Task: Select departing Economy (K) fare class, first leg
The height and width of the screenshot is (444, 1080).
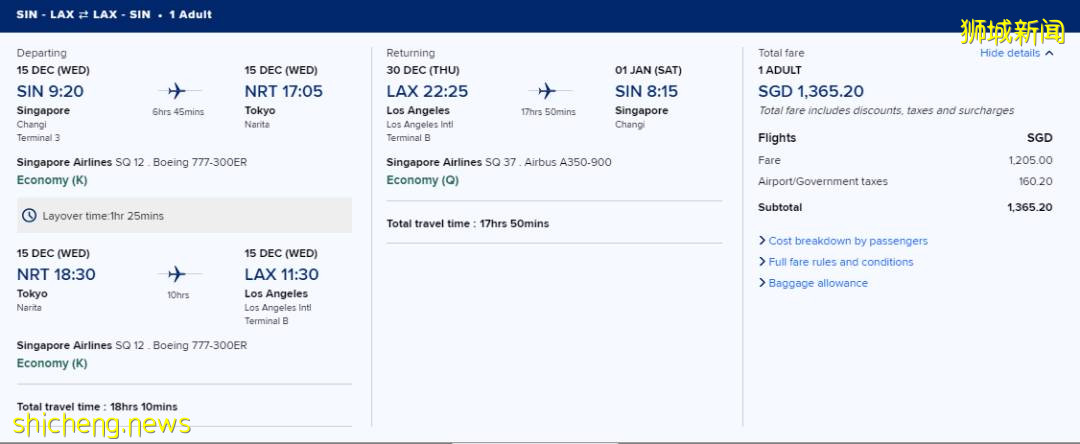Action: point(51,180)
